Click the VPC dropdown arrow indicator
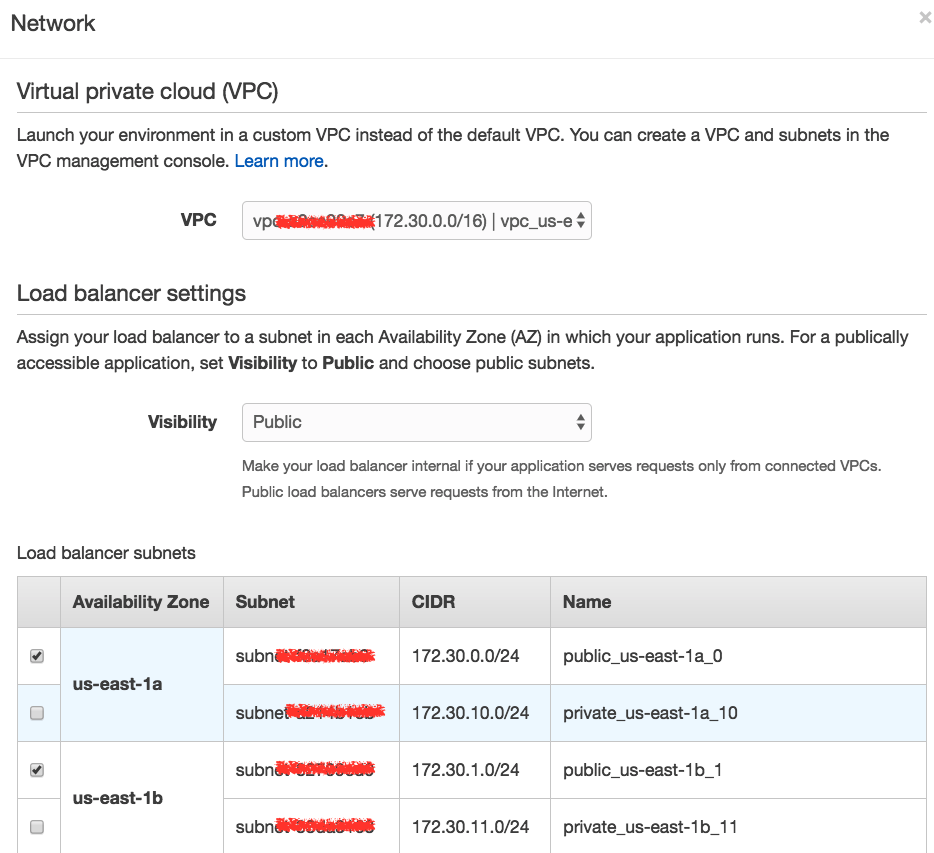Image resolution: width=934 pixels, height=853 pixels. pos(581,221)
